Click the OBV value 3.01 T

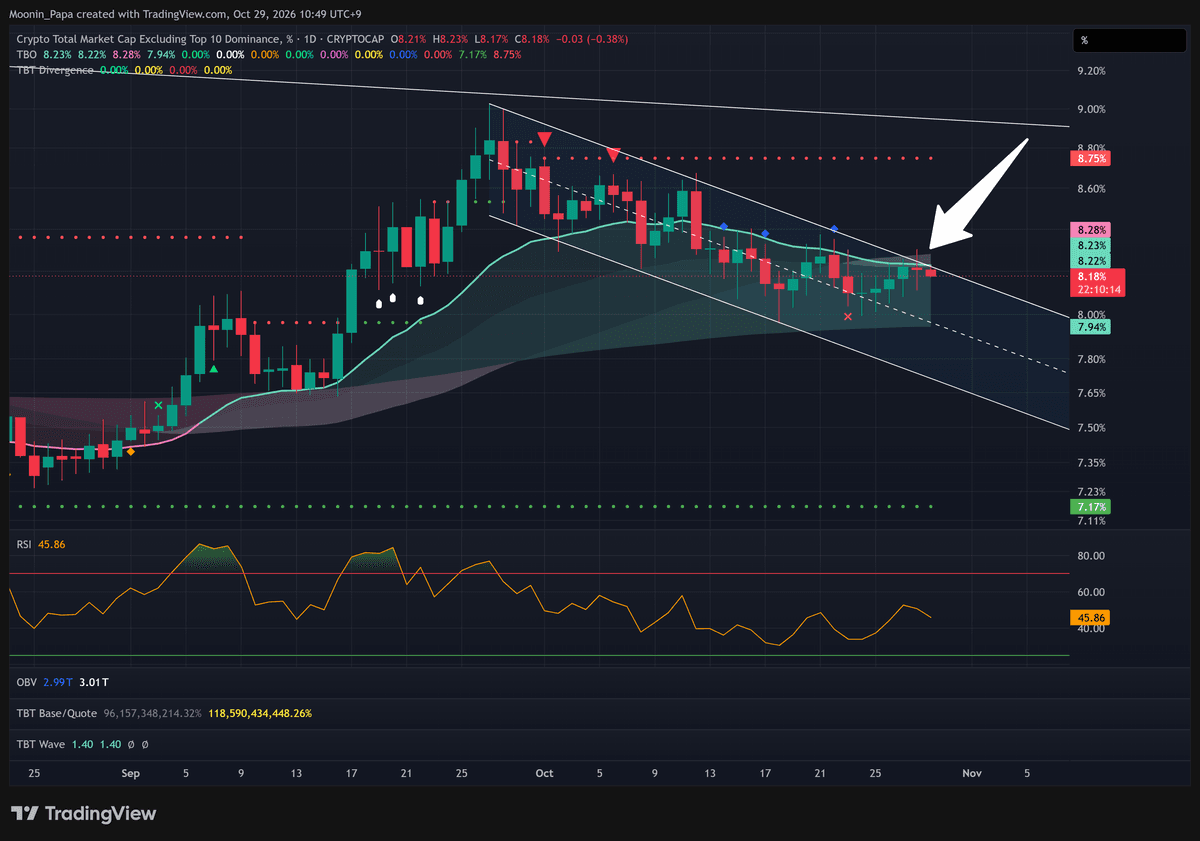tap(94, 682)
